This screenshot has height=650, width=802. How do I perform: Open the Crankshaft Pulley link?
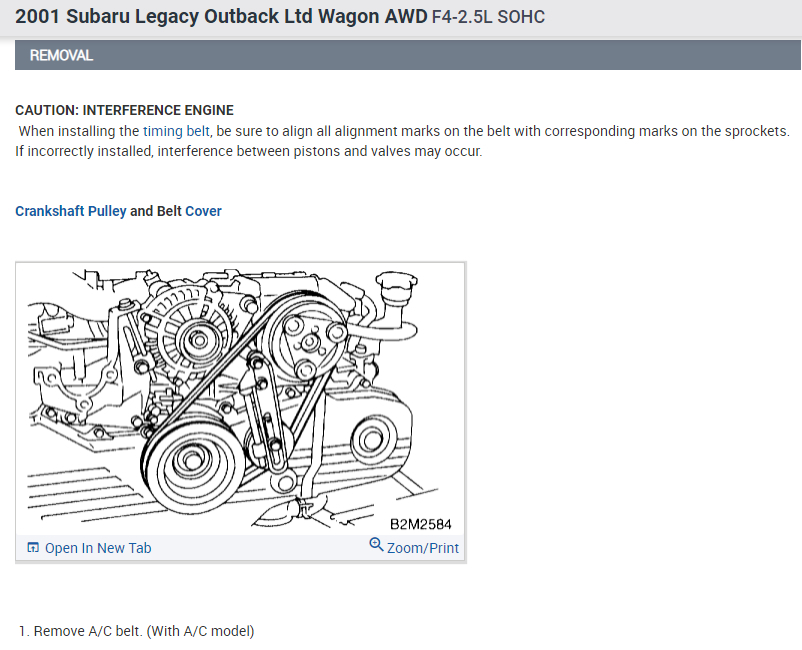point(71,211)
